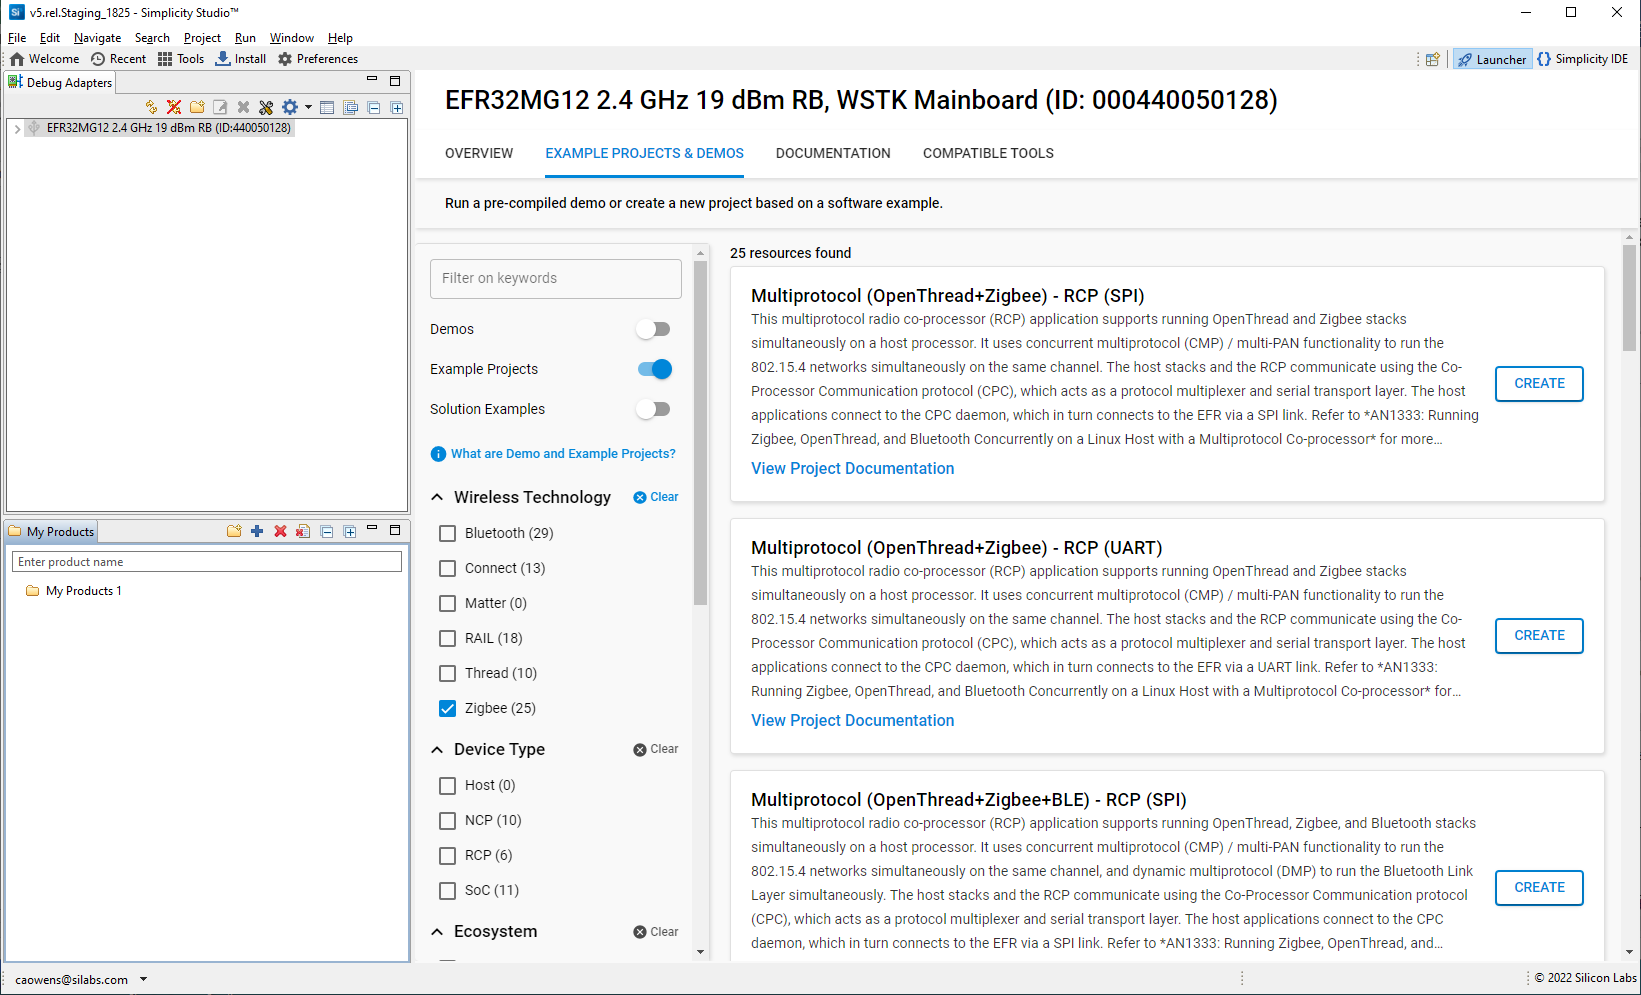
Task: Click the Filter on keywords field
Action: pos(555,279)
